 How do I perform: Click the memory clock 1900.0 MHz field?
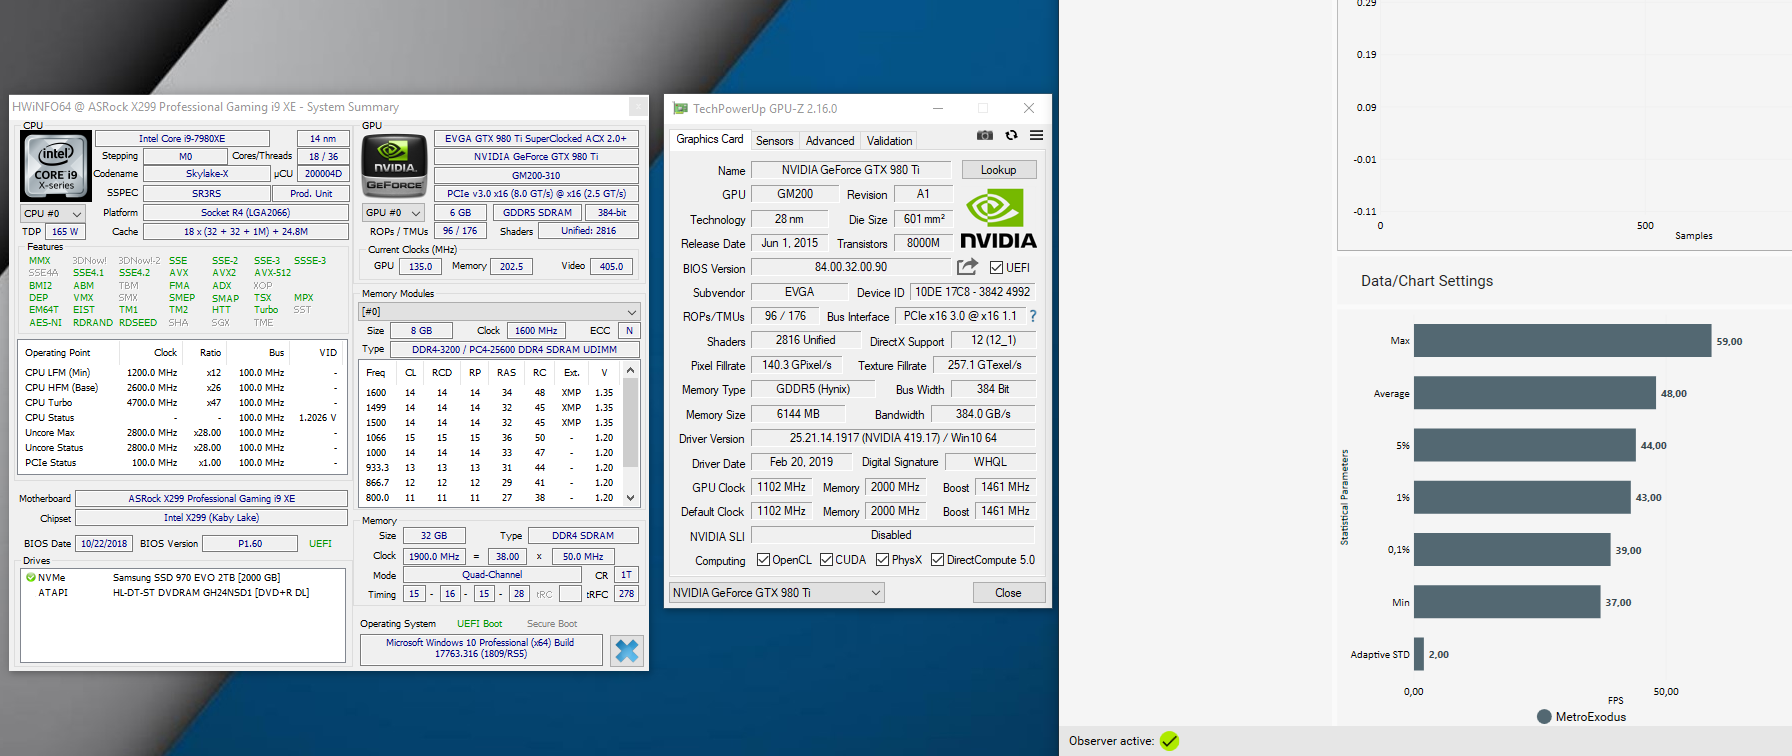434,557
